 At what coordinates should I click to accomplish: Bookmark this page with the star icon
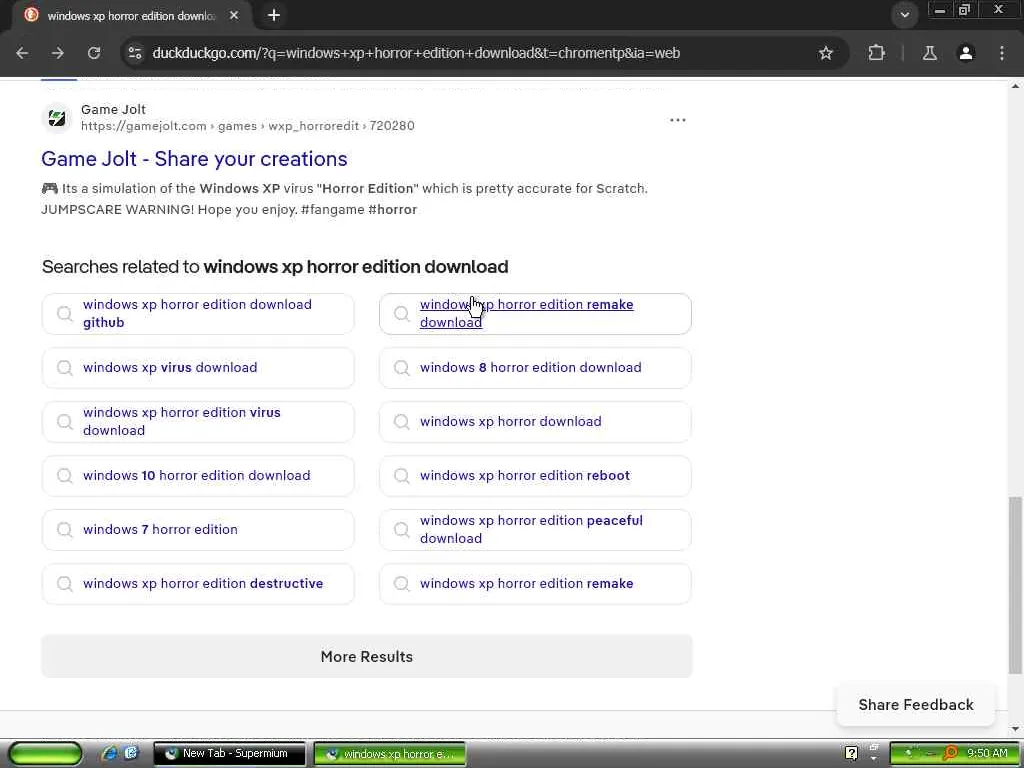tap(826, 53)
